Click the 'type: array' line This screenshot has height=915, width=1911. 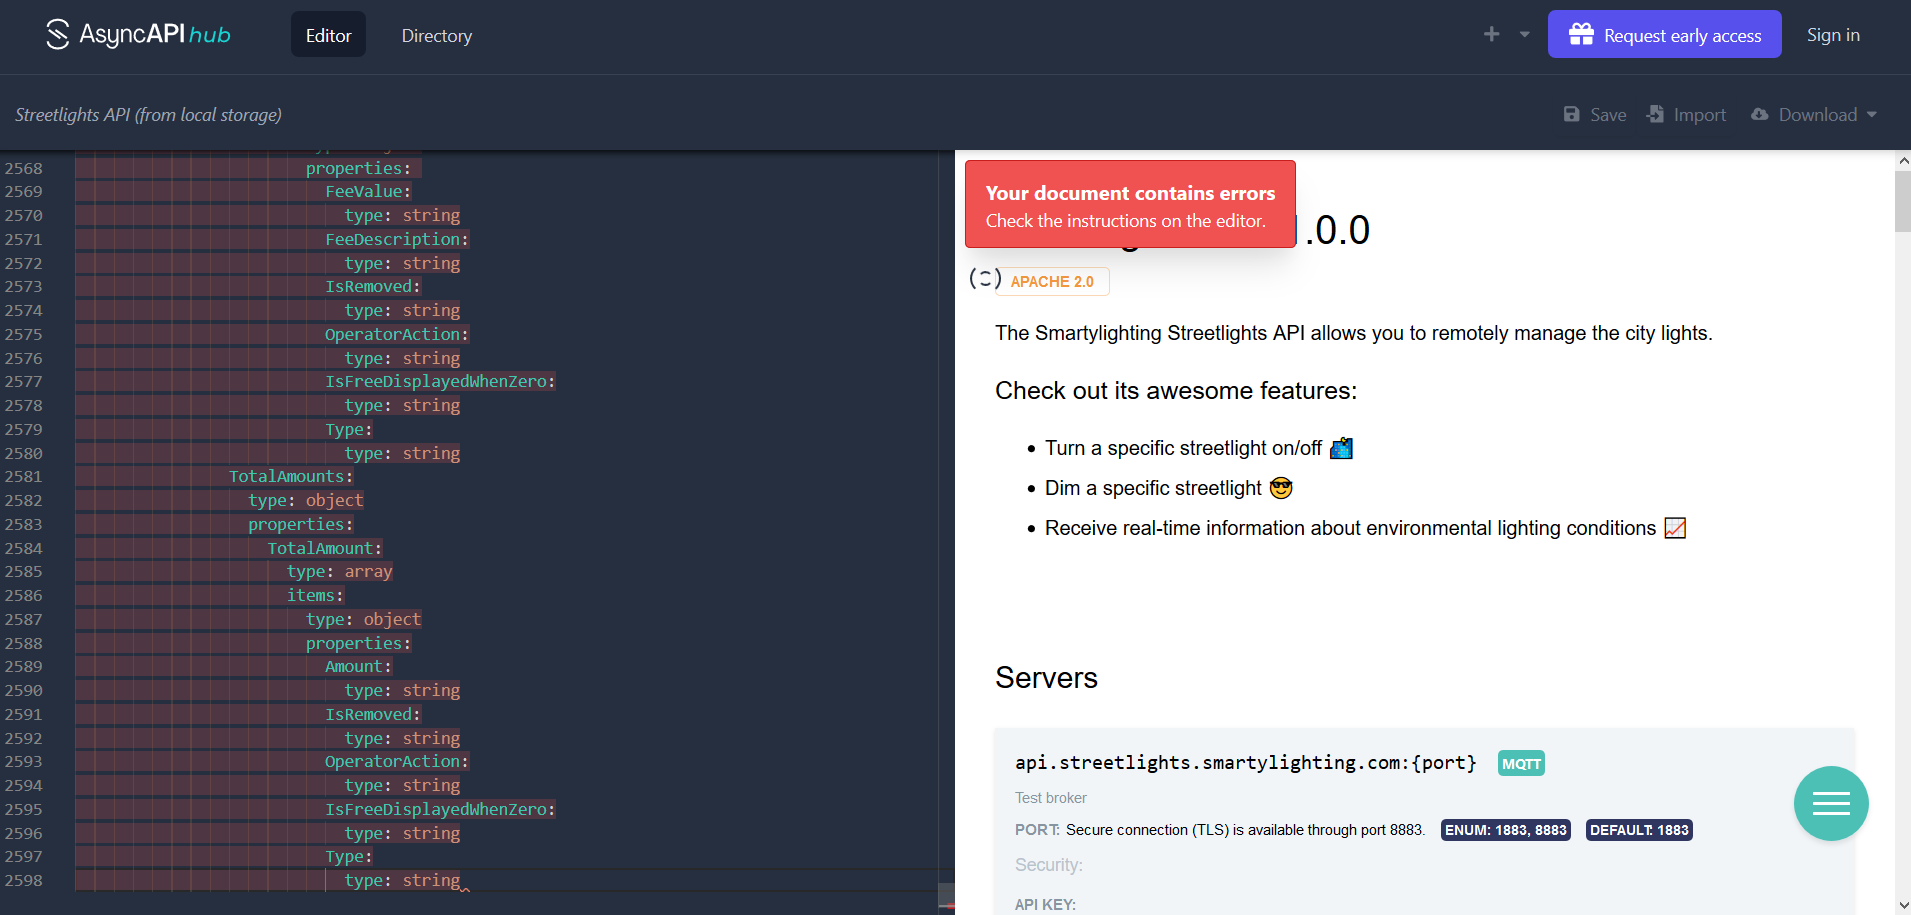(x=340, y=571)
